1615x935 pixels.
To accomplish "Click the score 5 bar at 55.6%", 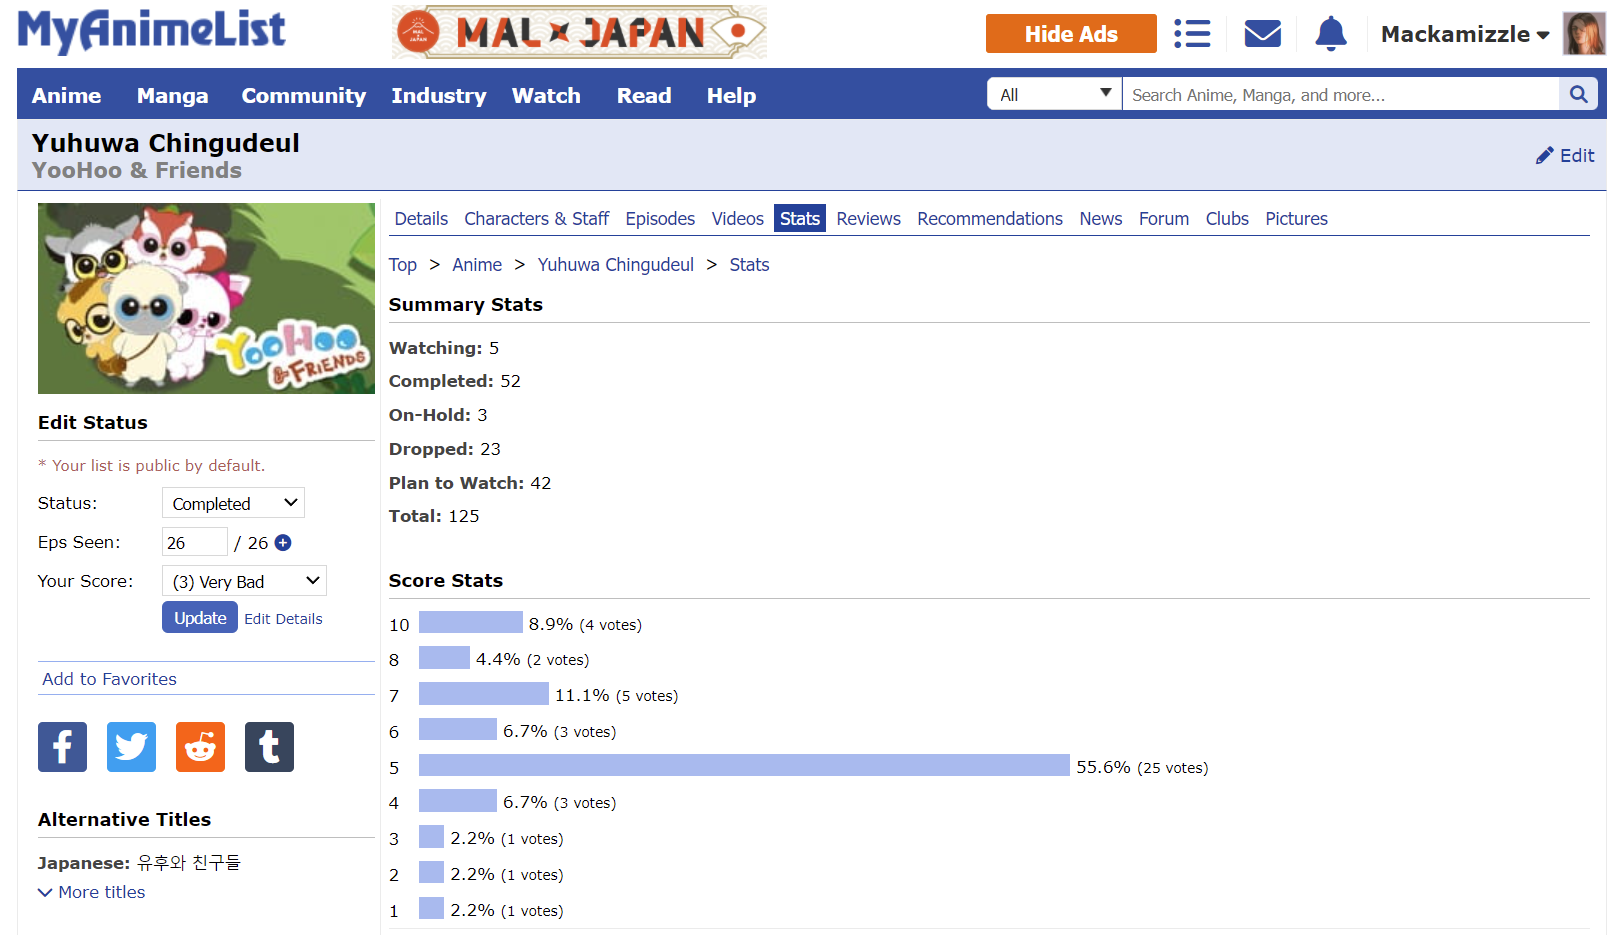I will click(744, 765).
